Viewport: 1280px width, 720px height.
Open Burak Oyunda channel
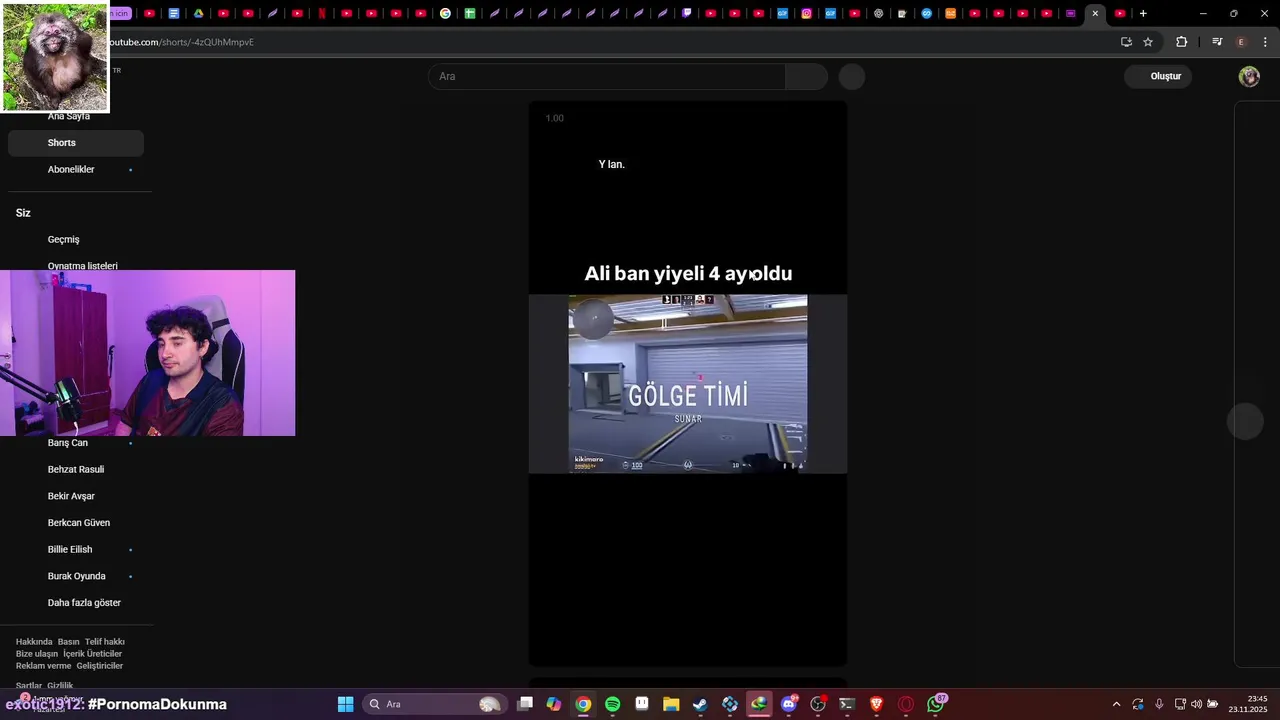pyautogui.click(x=76, y=576)
